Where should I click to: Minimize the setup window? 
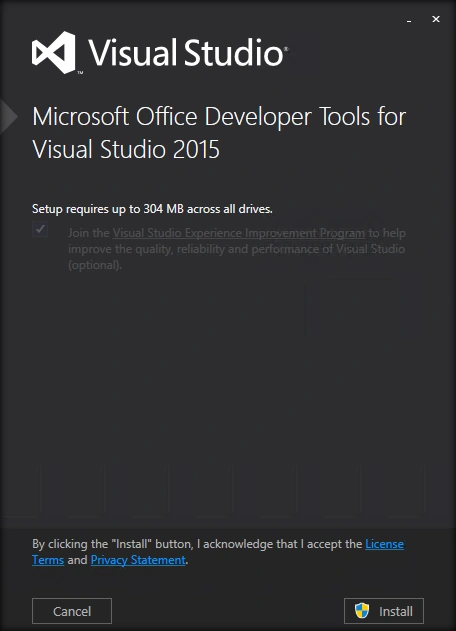409,19
